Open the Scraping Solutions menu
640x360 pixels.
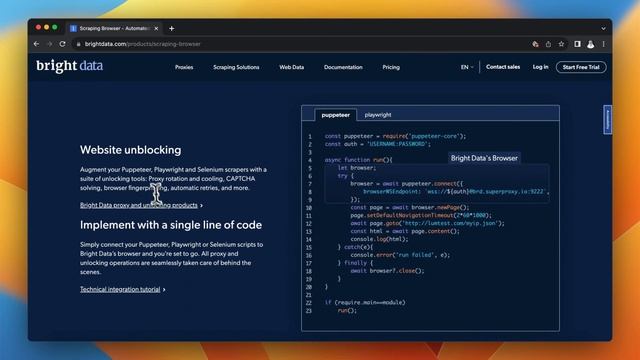pos(236,67)
